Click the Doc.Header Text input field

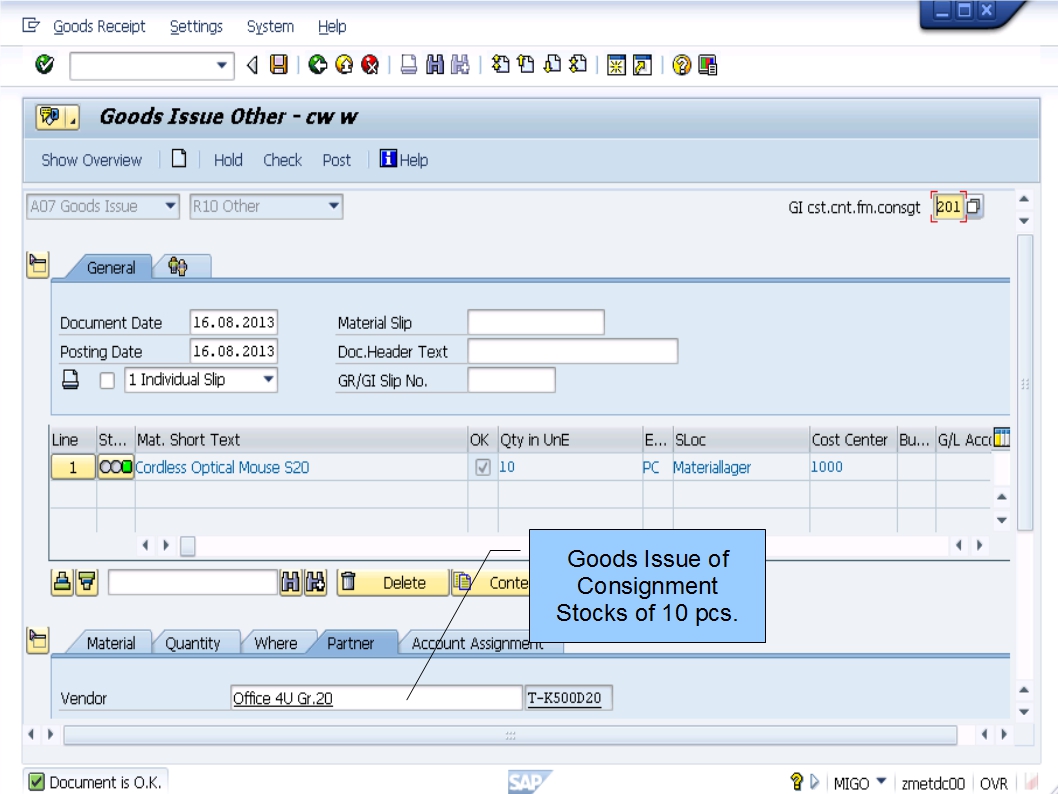[x=573, y=351]
